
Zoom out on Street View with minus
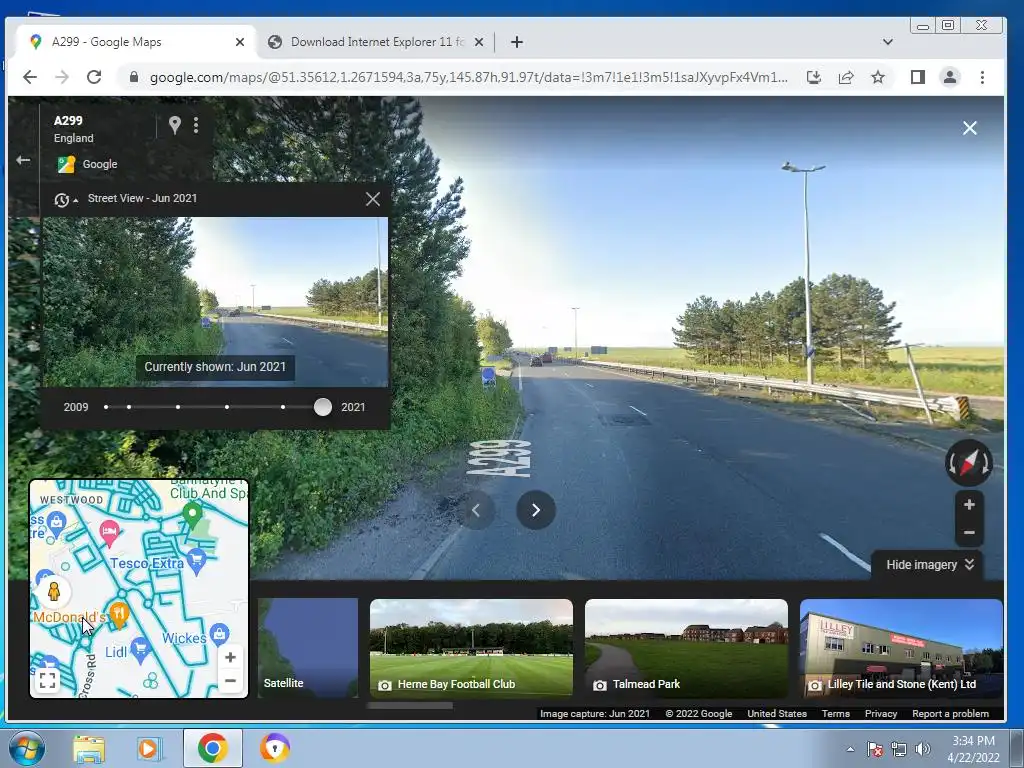click(x=969, y=533)
